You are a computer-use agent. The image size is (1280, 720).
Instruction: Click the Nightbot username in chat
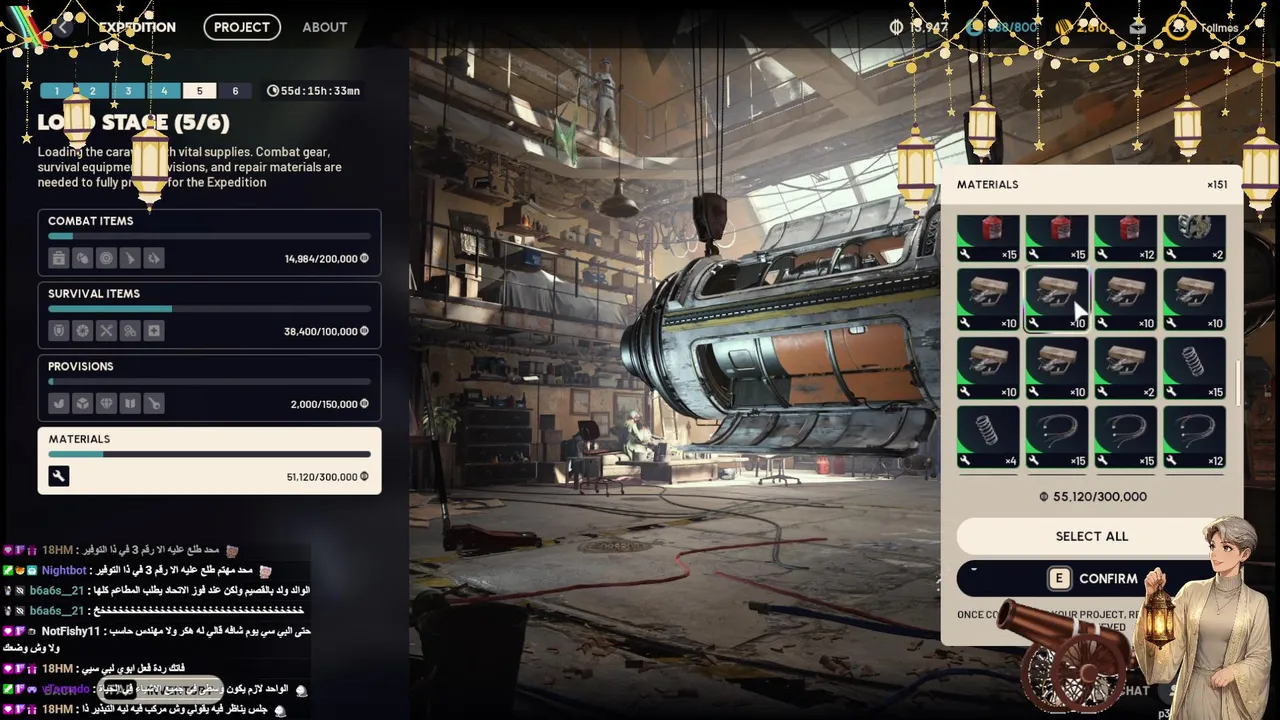pos(64,570)
